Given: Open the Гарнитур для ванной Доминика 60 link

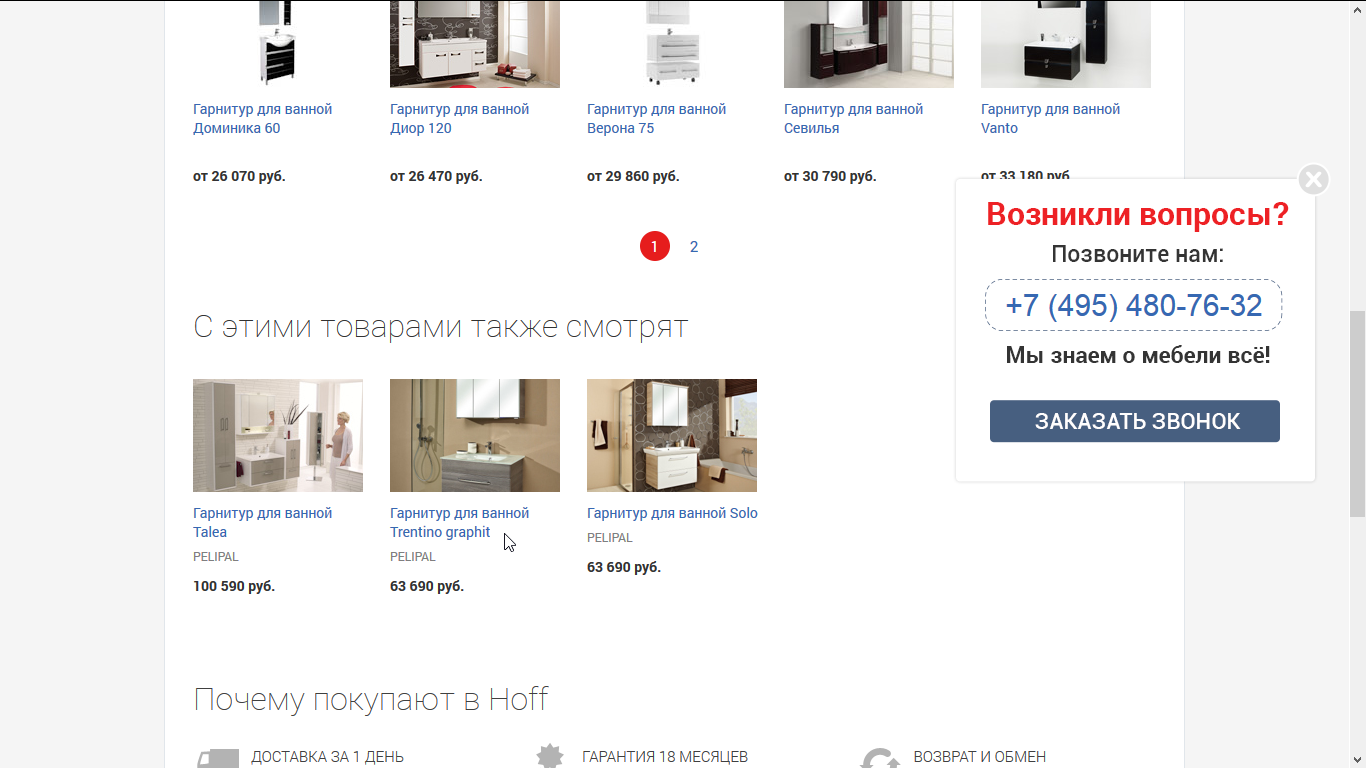Looking at the screenshot, I should [263, 118].
